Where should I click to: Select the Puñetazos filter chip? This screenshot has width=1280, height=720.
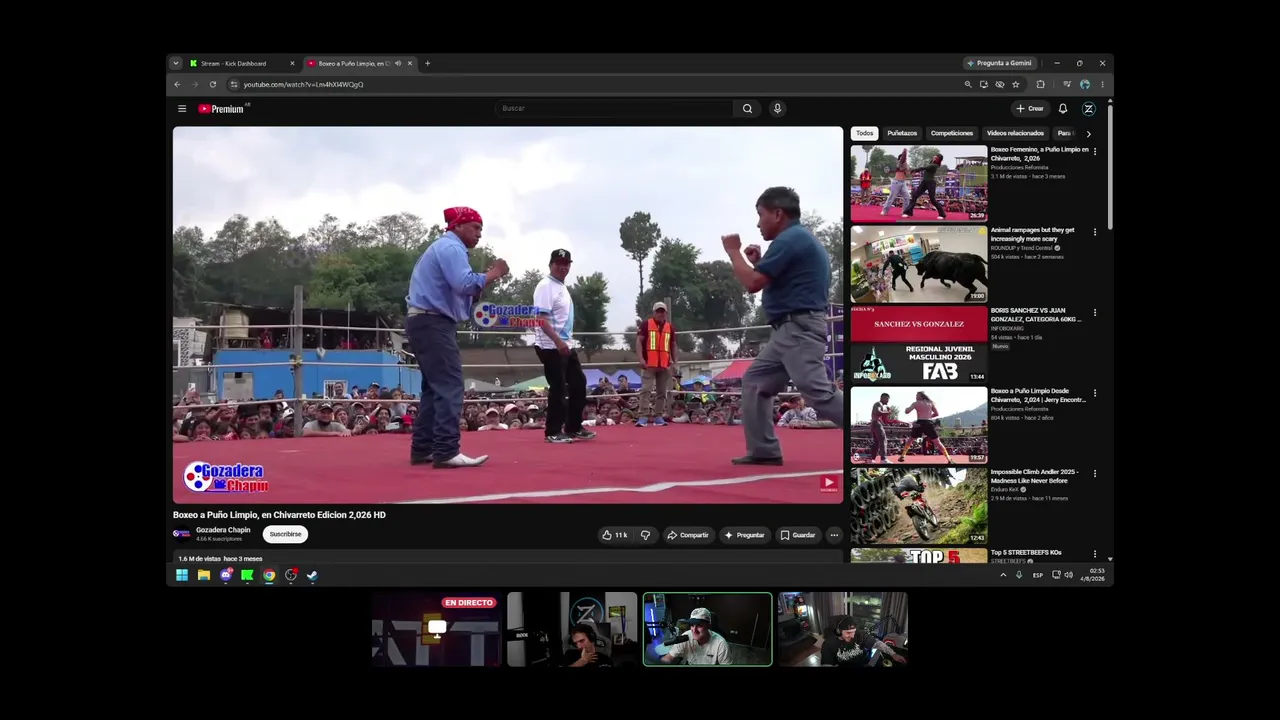click(x=902, y=133)
